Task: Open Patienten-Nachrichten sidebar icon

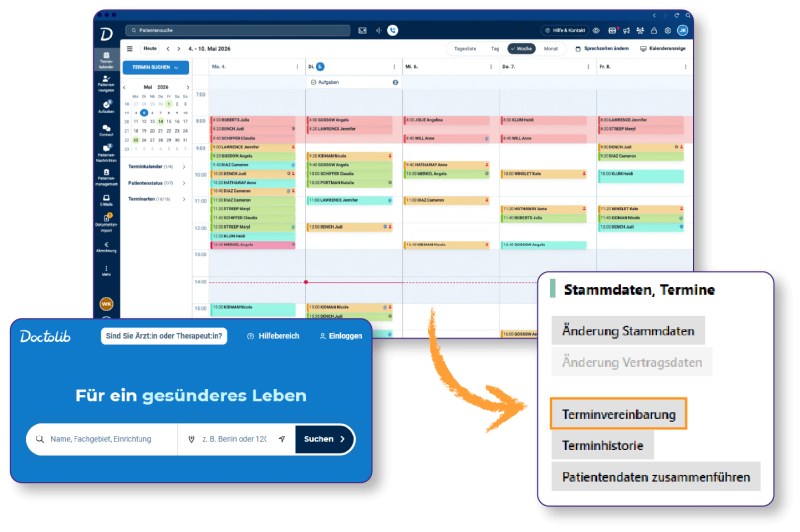Action: pos(106,153)
